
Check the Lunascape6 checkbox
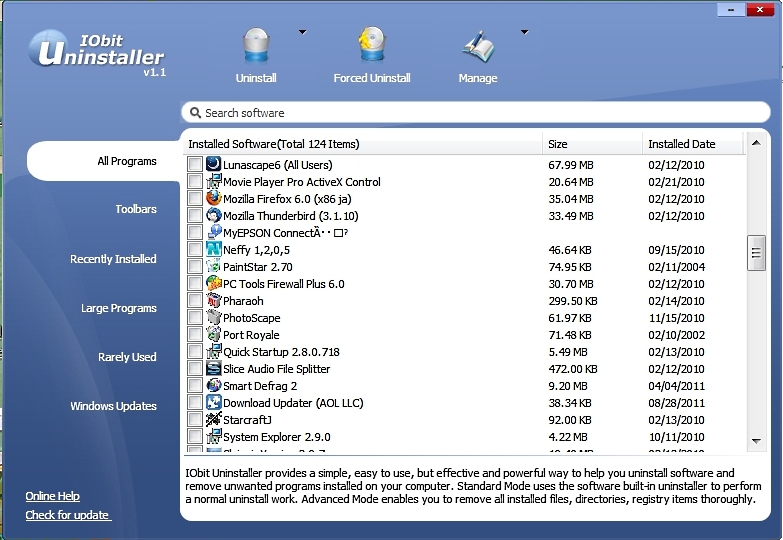(x=195, y=164)
